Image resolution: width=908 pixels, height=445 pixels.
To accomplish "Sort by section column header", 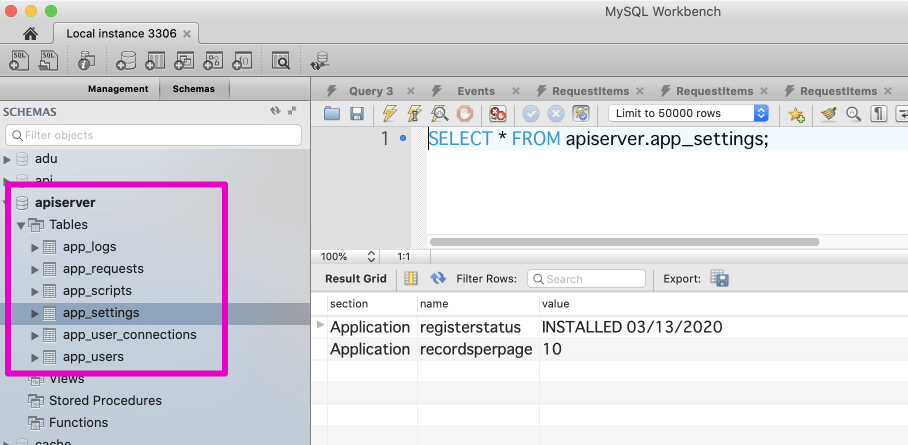I will coord(372,304).
